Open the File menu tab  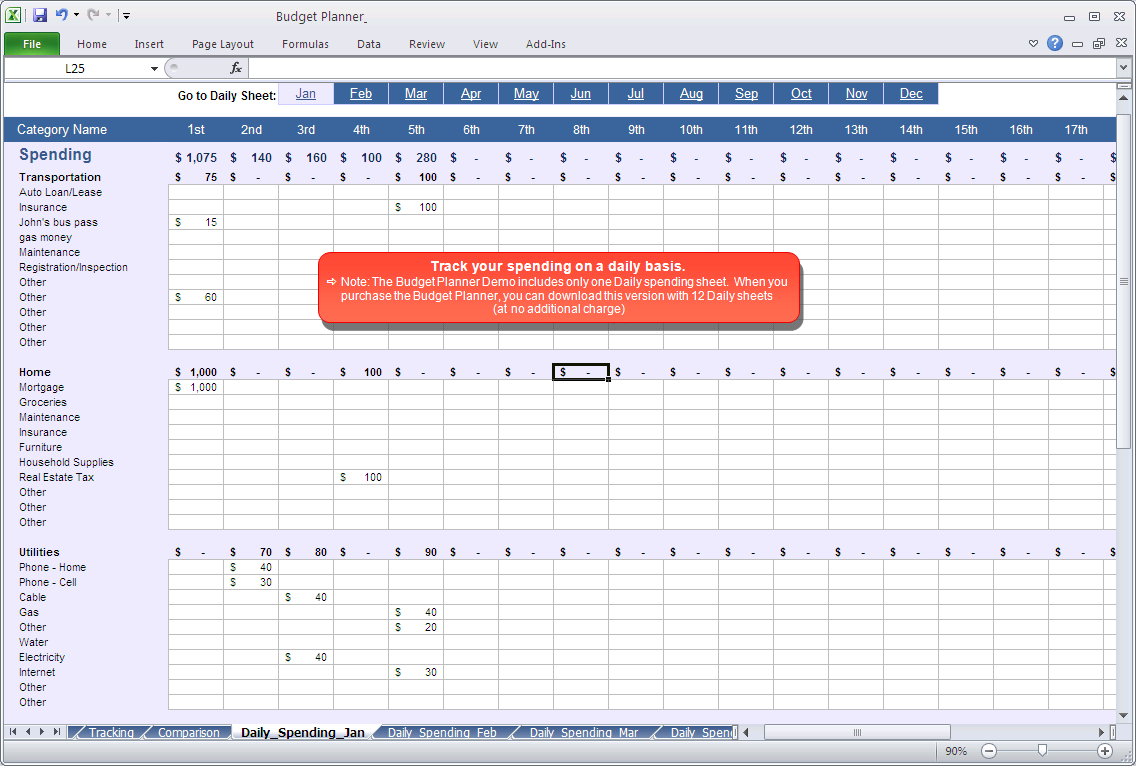pos(32,44)
